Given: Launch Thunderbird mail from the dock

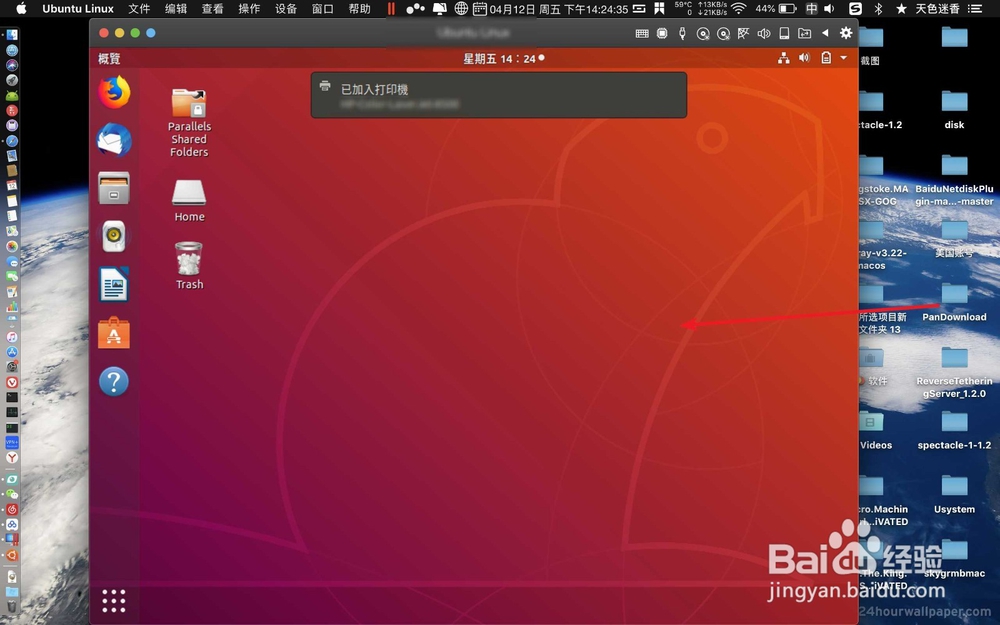Looking at the screenshot, I should coord(114,140).
